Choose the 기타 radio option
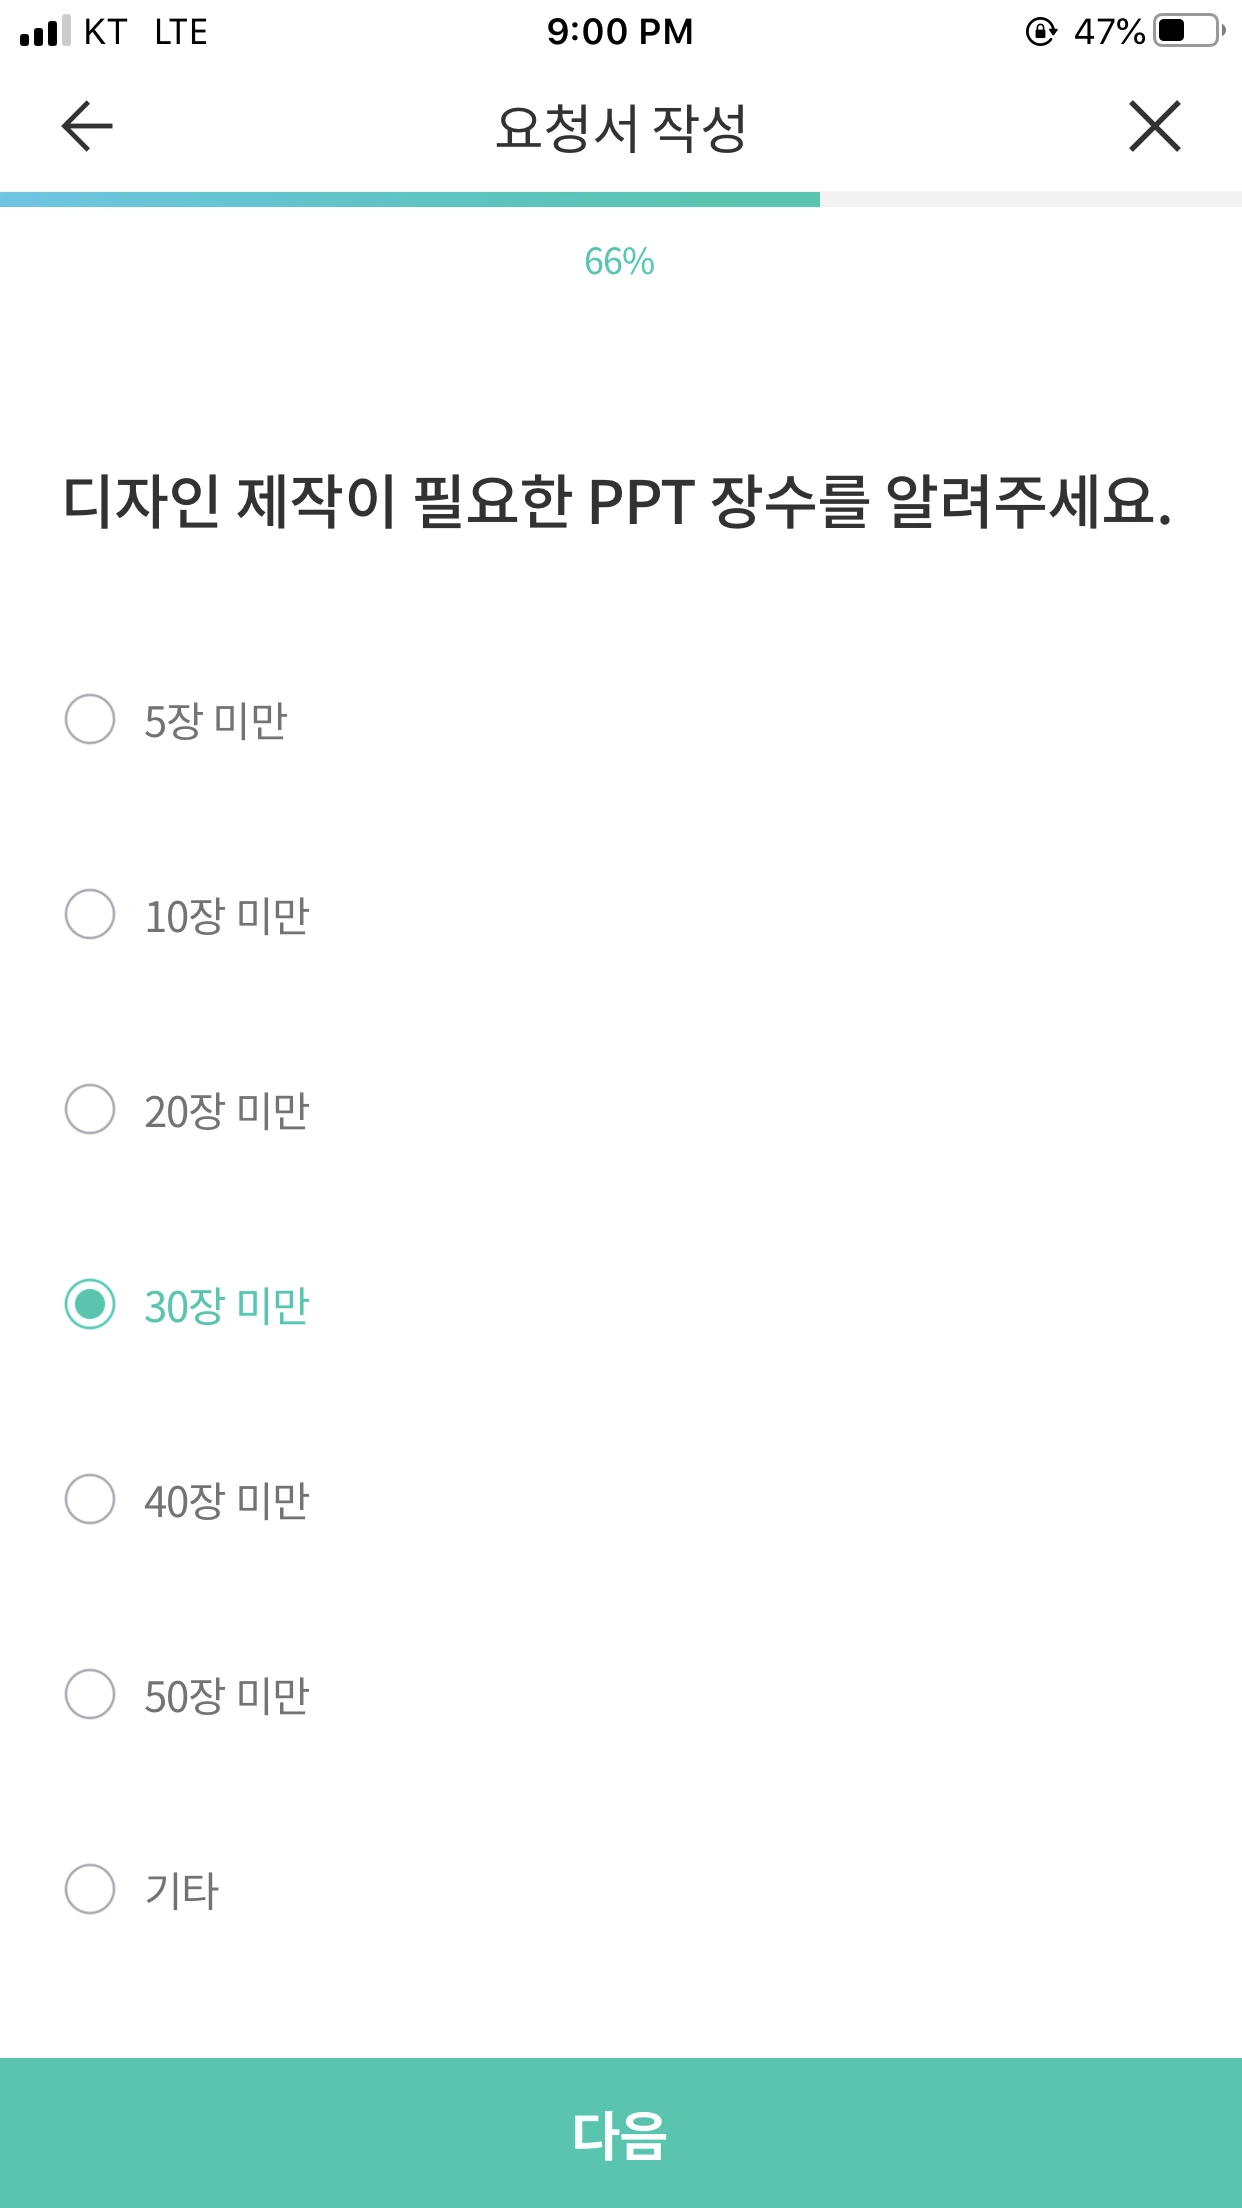This screenshot has height=2208, width=1242. [x=90, y=1889]
